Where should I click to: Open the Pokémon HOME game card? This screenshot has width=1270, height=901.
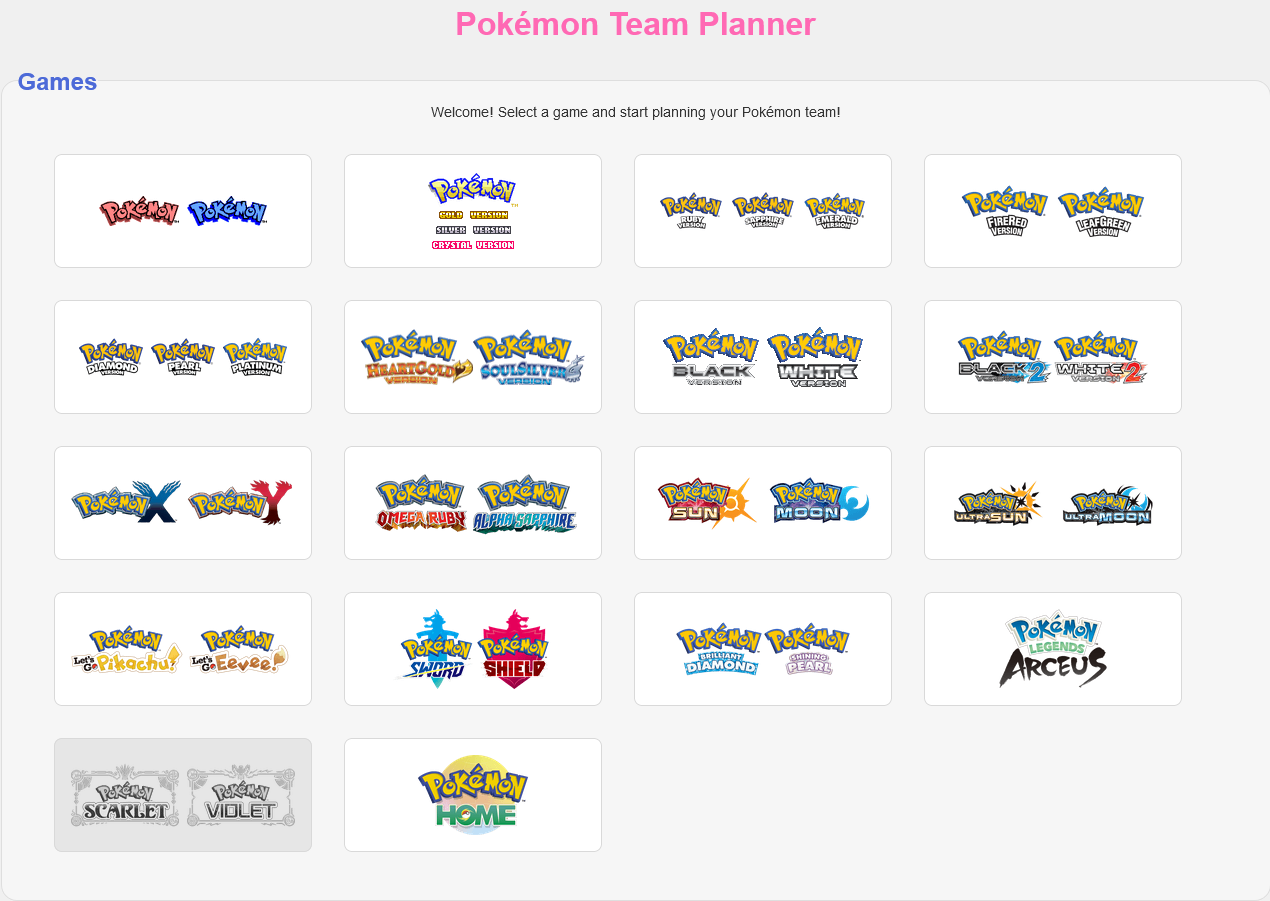tap(473, 795)
